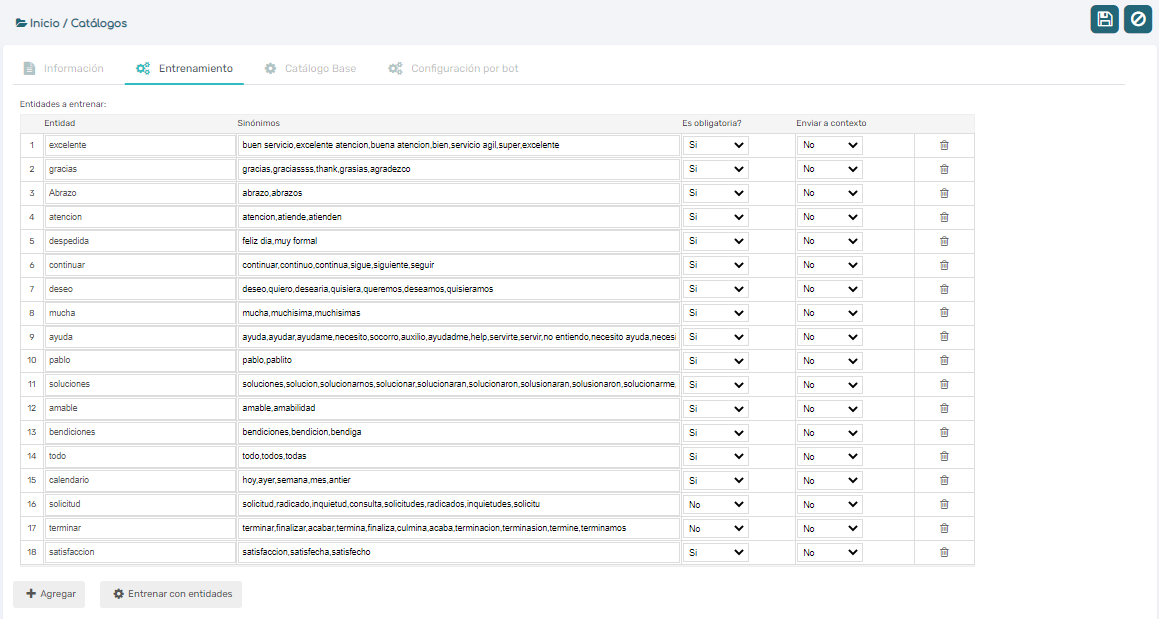Open 'Enviar a contexto' dropdown for 'gracias'

(830, 169)
